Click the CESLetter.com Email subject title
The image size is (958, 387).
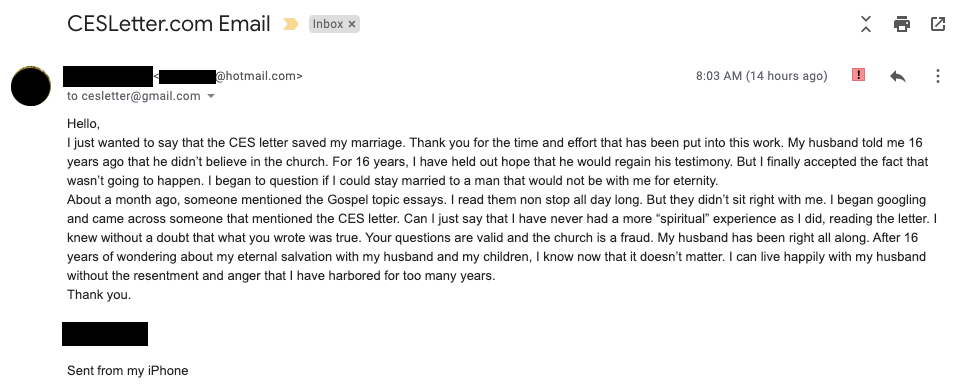click(169, 24)
